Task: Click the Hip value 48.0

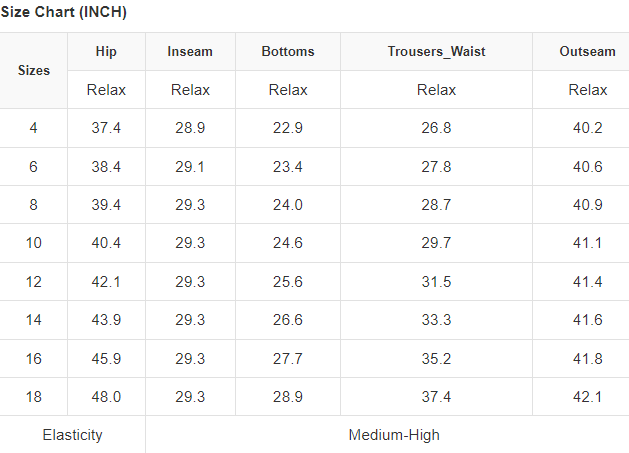Action: [106, 397]
